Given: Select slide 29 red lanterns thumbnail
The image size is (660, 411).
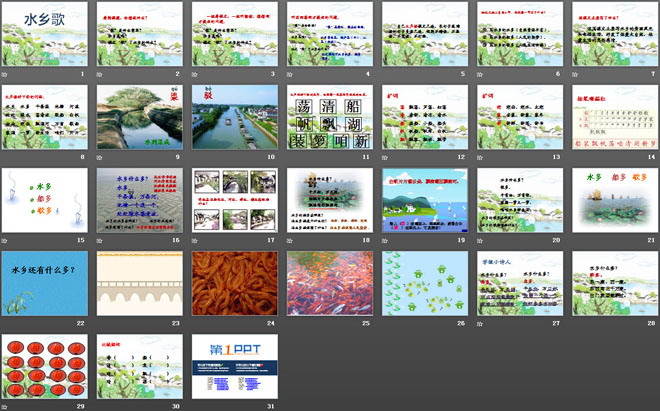Looking at the screenshot, I should (x=45, y=367).
